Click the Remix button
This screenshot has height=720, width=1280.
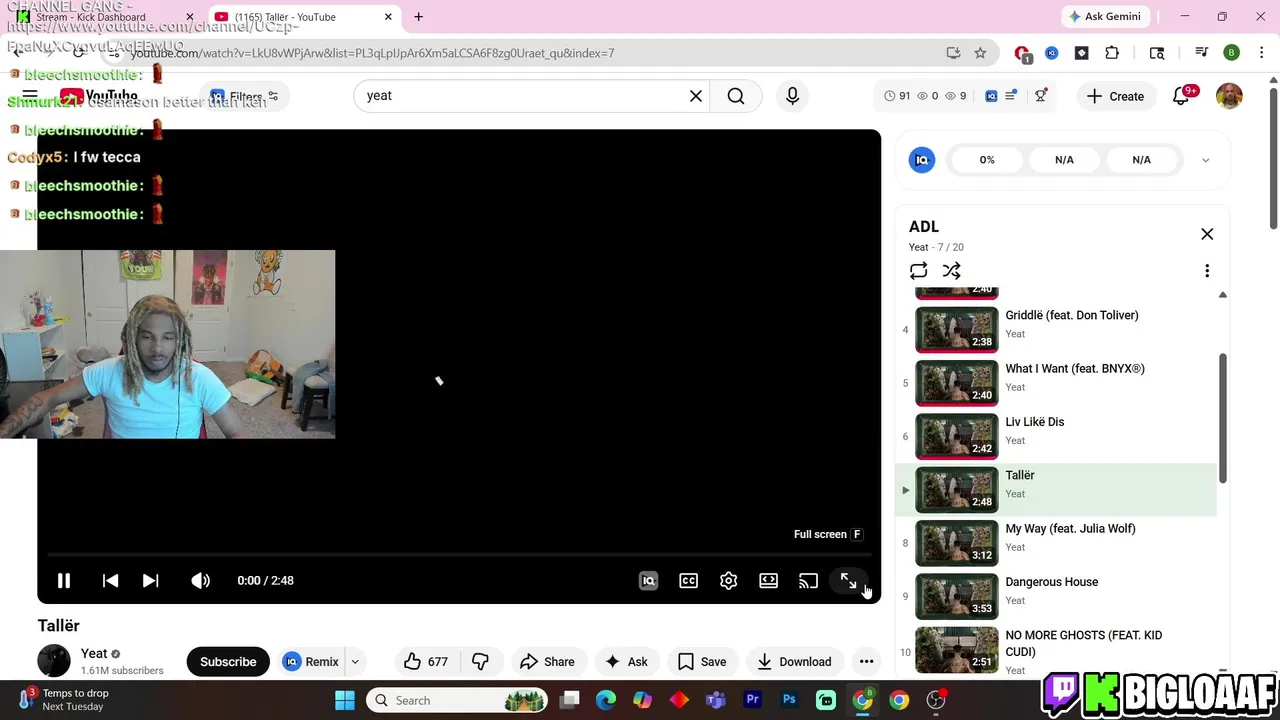click(311, 661)
